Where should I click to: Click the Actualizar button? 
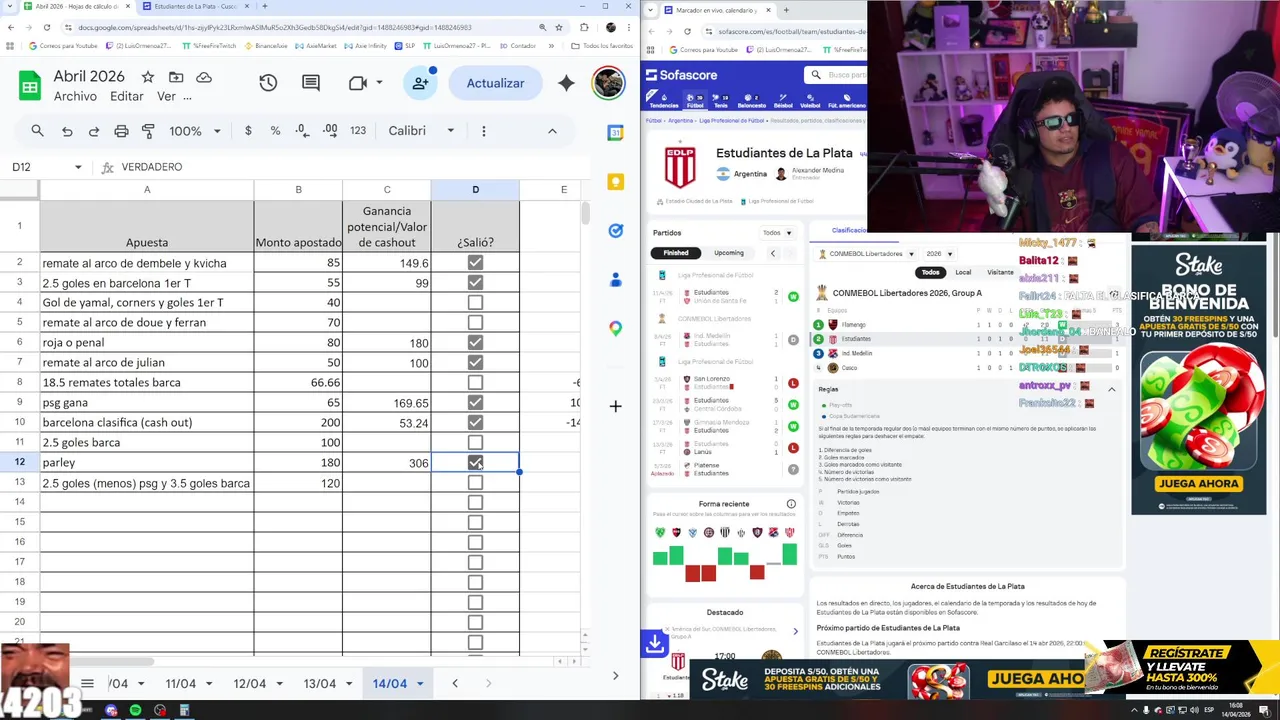pyautogui.click(x=495, y=83)
